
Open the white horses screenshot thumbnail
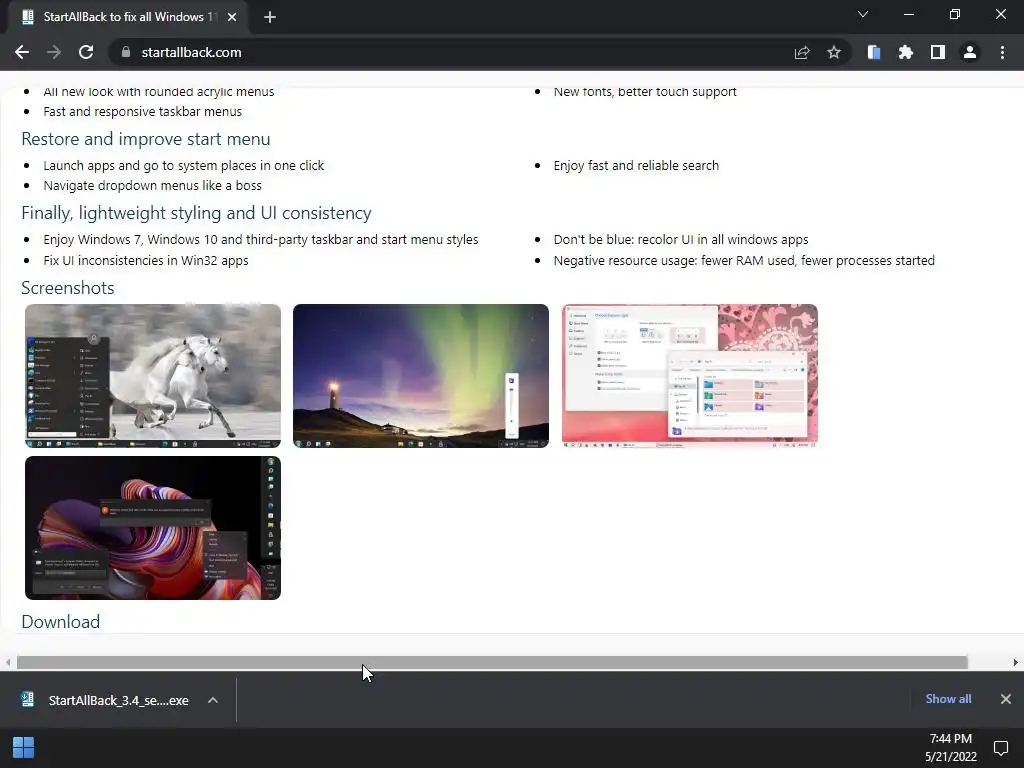tap(153, 376)
